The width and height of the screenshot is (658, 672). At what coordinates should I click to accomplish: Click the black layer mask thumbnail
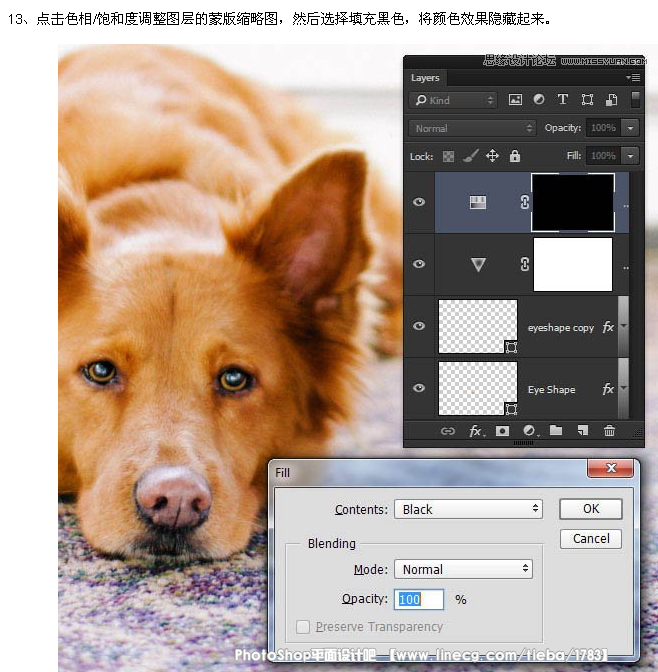pyautogui.click(x=573, y=202)
